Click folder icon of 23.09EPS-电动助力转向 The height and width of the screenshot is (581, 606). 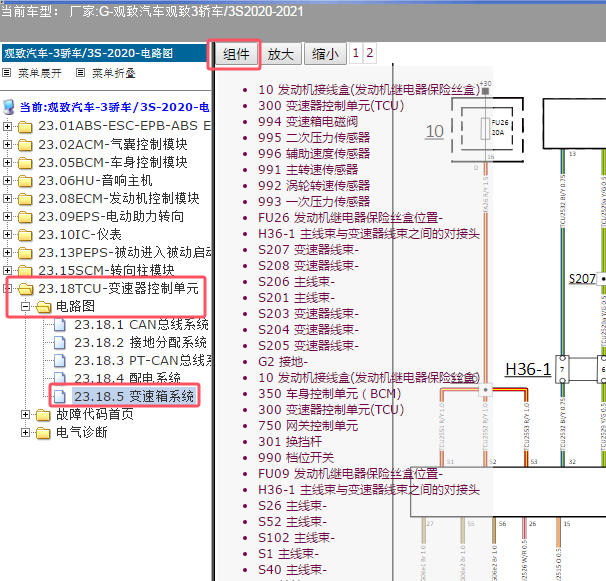coord(25,217)
